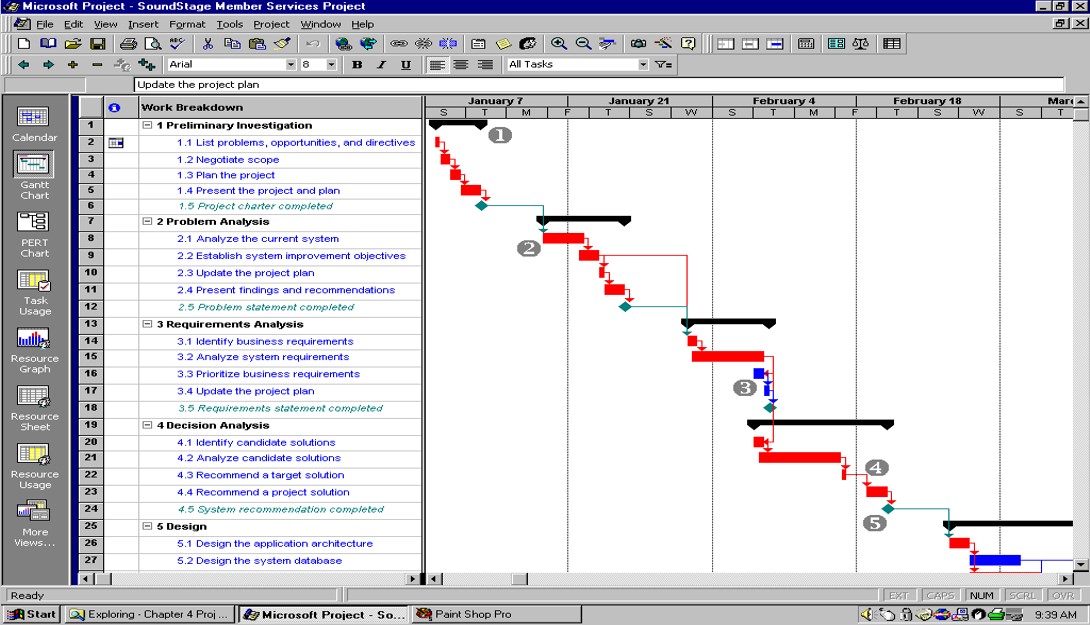Open the Arial font name dropdown
The image size is (1090, 625).
291,65
